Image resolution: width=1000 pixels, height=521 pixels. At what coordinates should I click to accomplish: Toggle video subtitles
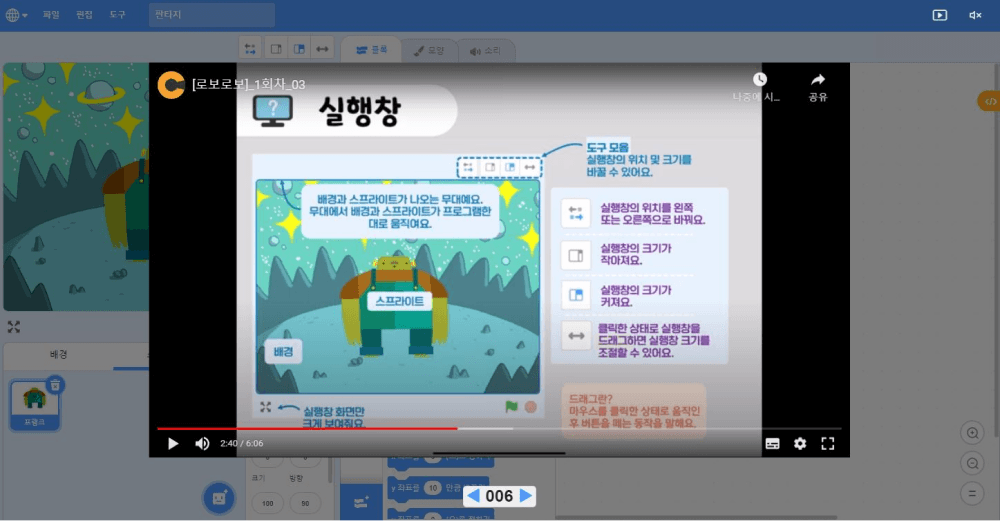click(772, 444)
